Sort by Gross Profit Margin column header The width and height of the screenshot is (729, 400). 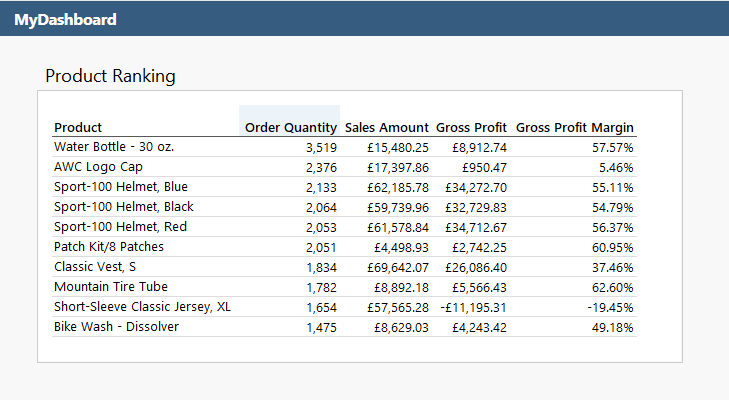575,127
